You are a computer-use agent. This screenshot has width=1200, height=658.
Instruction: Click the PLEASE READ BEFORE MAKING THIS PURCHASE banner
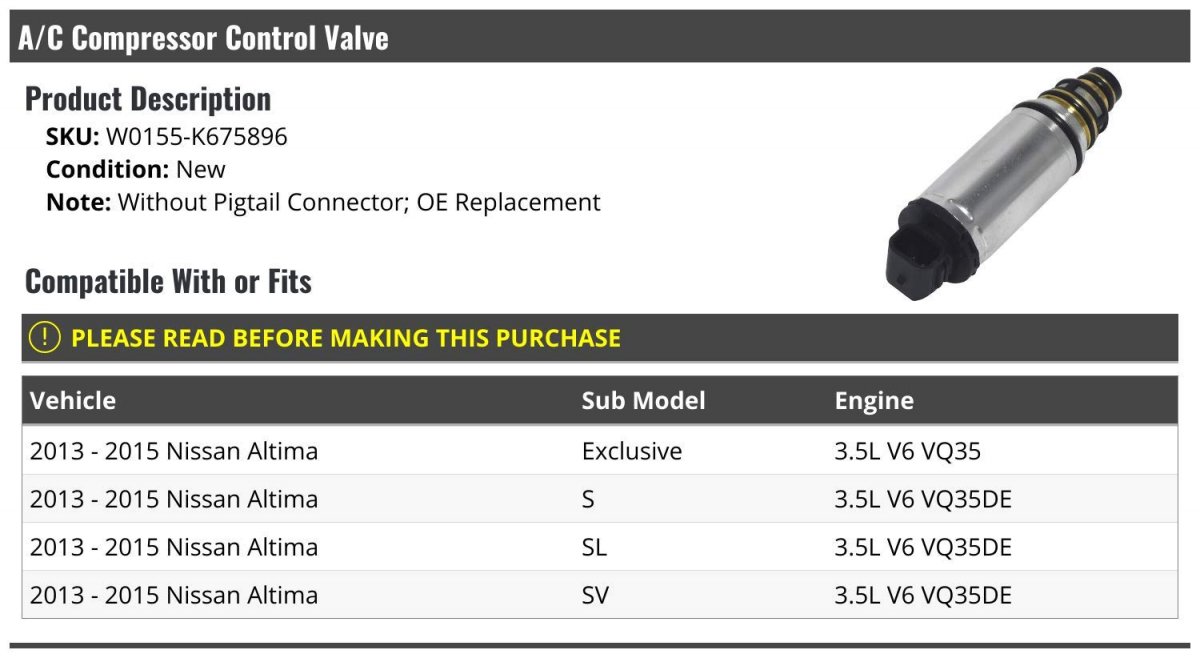coord(600,338)
